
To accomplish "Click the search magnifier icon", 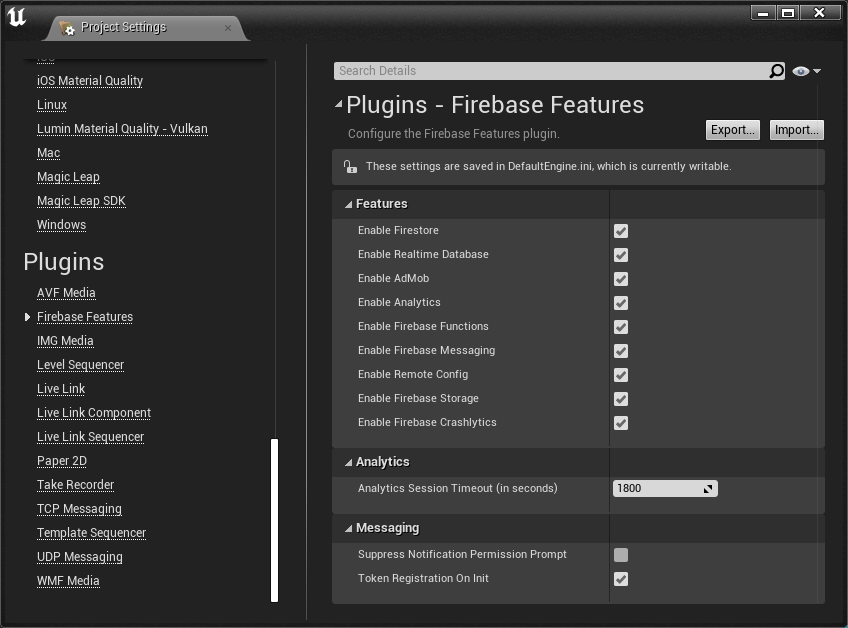I will click(777, 71).
